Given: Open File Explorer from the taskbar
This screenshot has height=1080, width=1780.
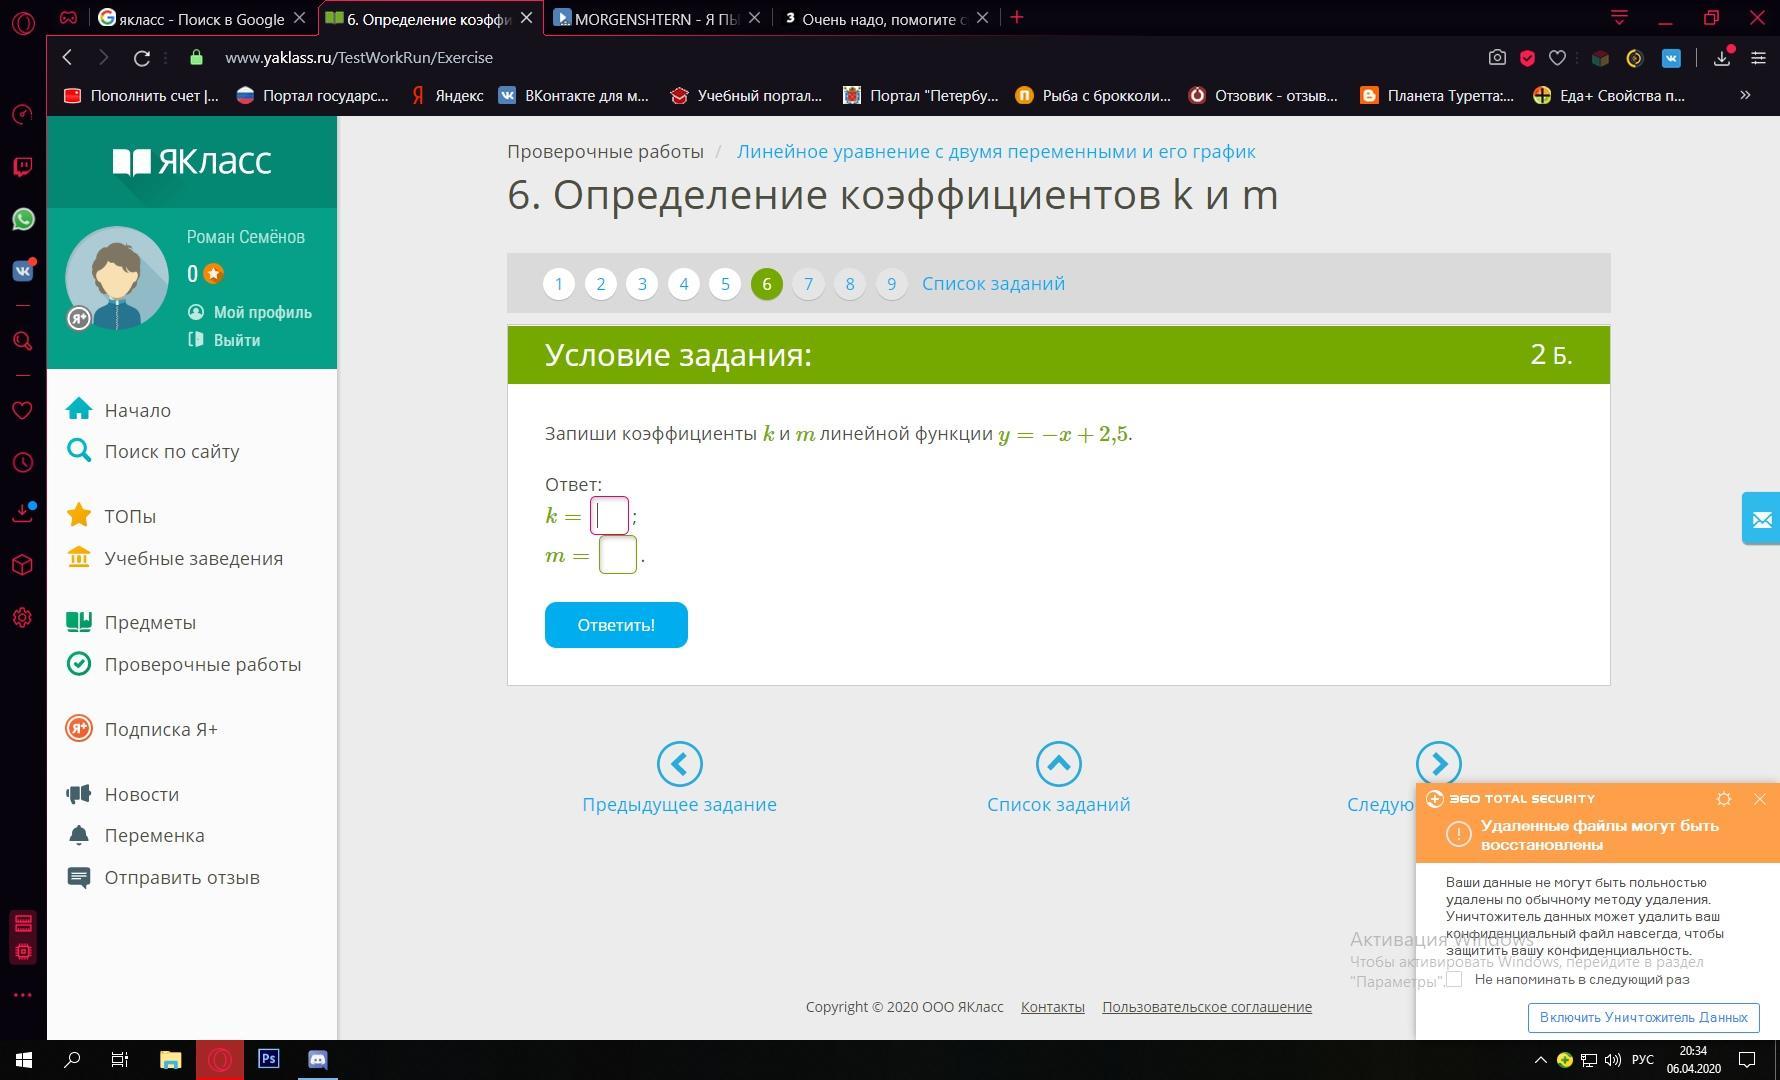Looking at the screenshot, I should 171,1059.
